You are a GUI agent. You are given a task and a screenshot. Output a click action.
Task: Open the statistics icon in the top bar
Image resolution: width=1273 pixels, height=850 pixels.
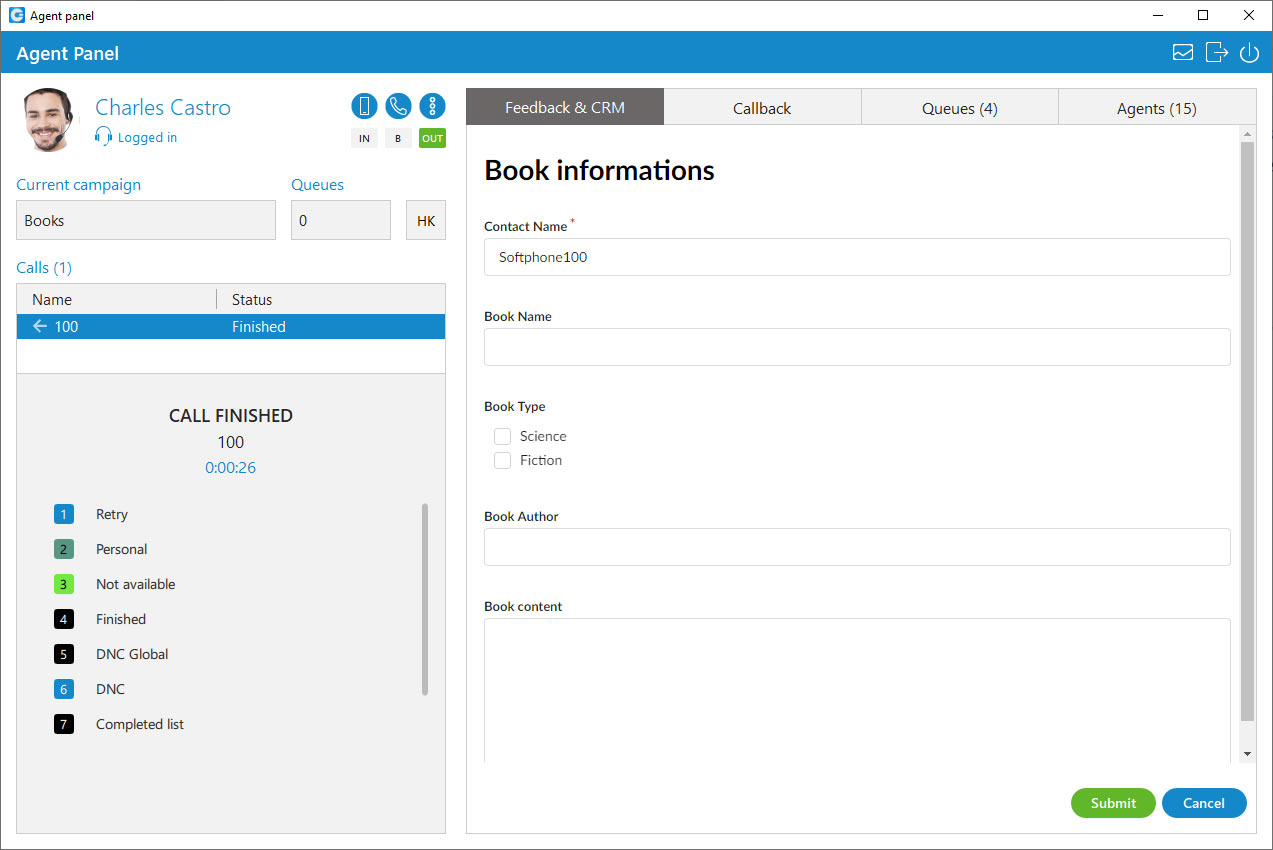click(1183, 52)
